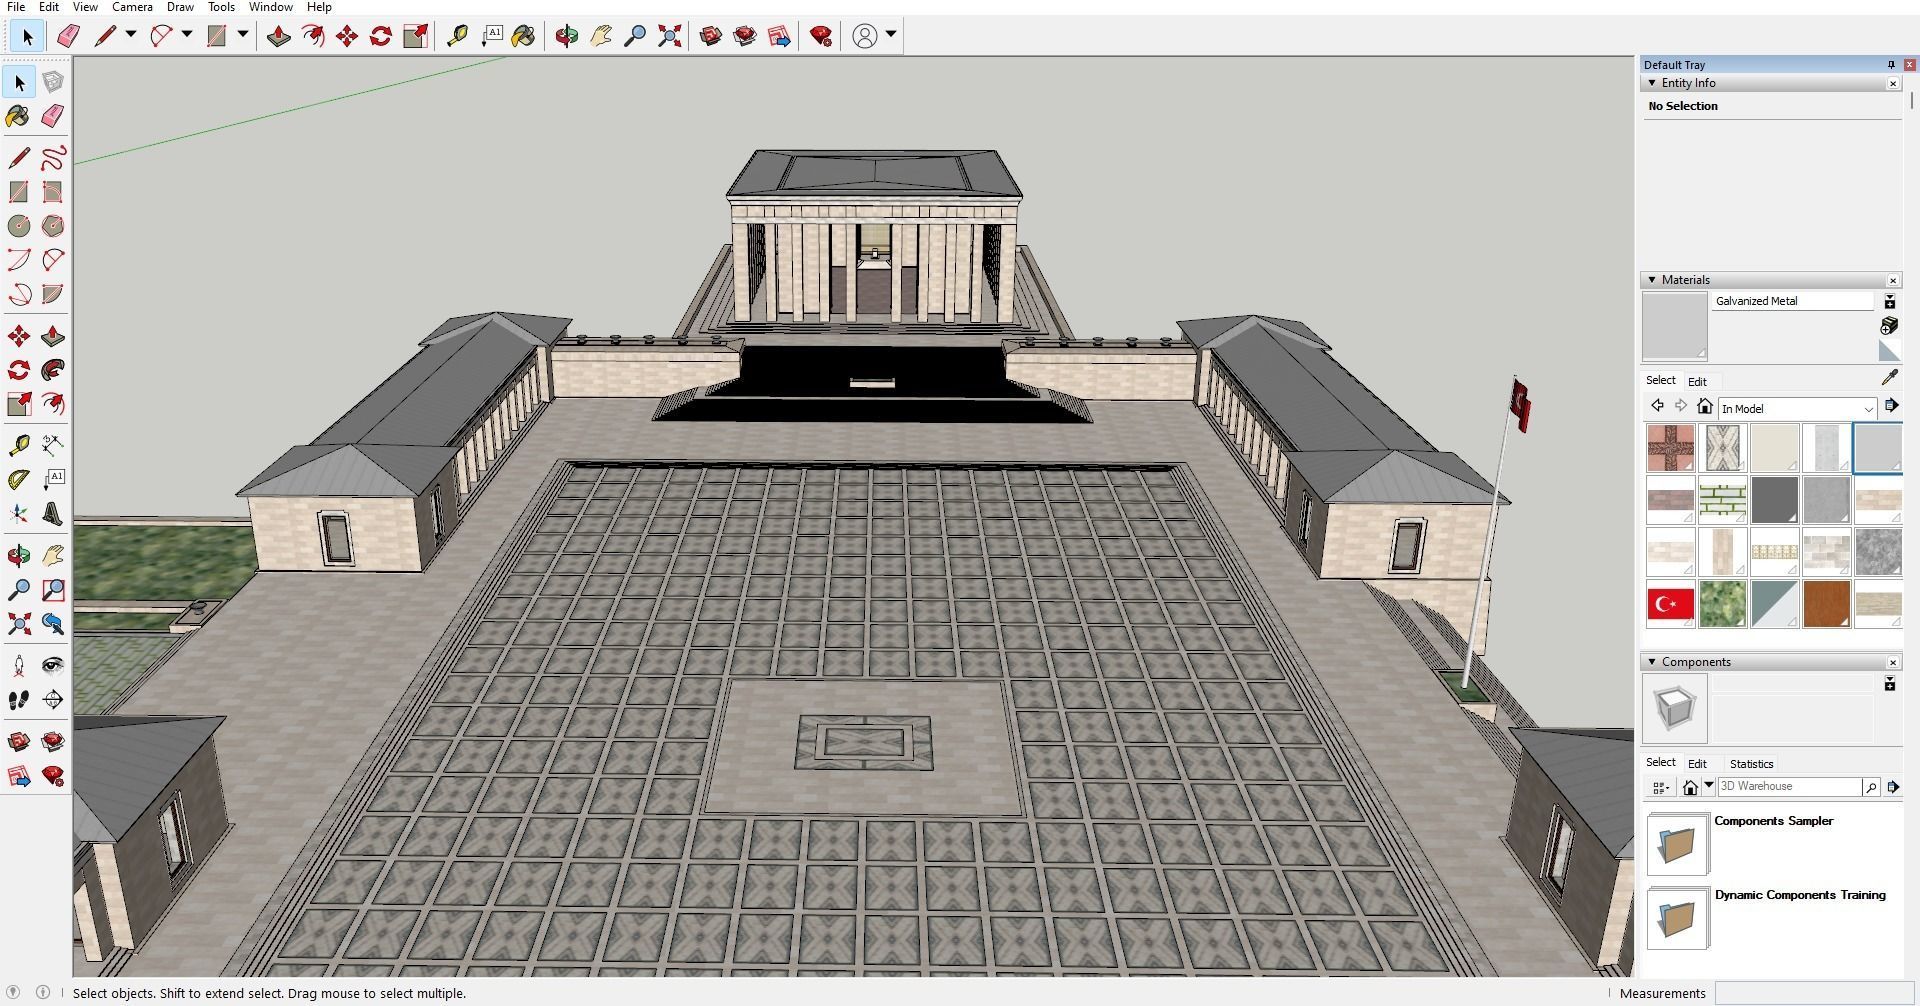
Task: Open the Line tool dropdown arrow
Action: click(x=131, y=34)
